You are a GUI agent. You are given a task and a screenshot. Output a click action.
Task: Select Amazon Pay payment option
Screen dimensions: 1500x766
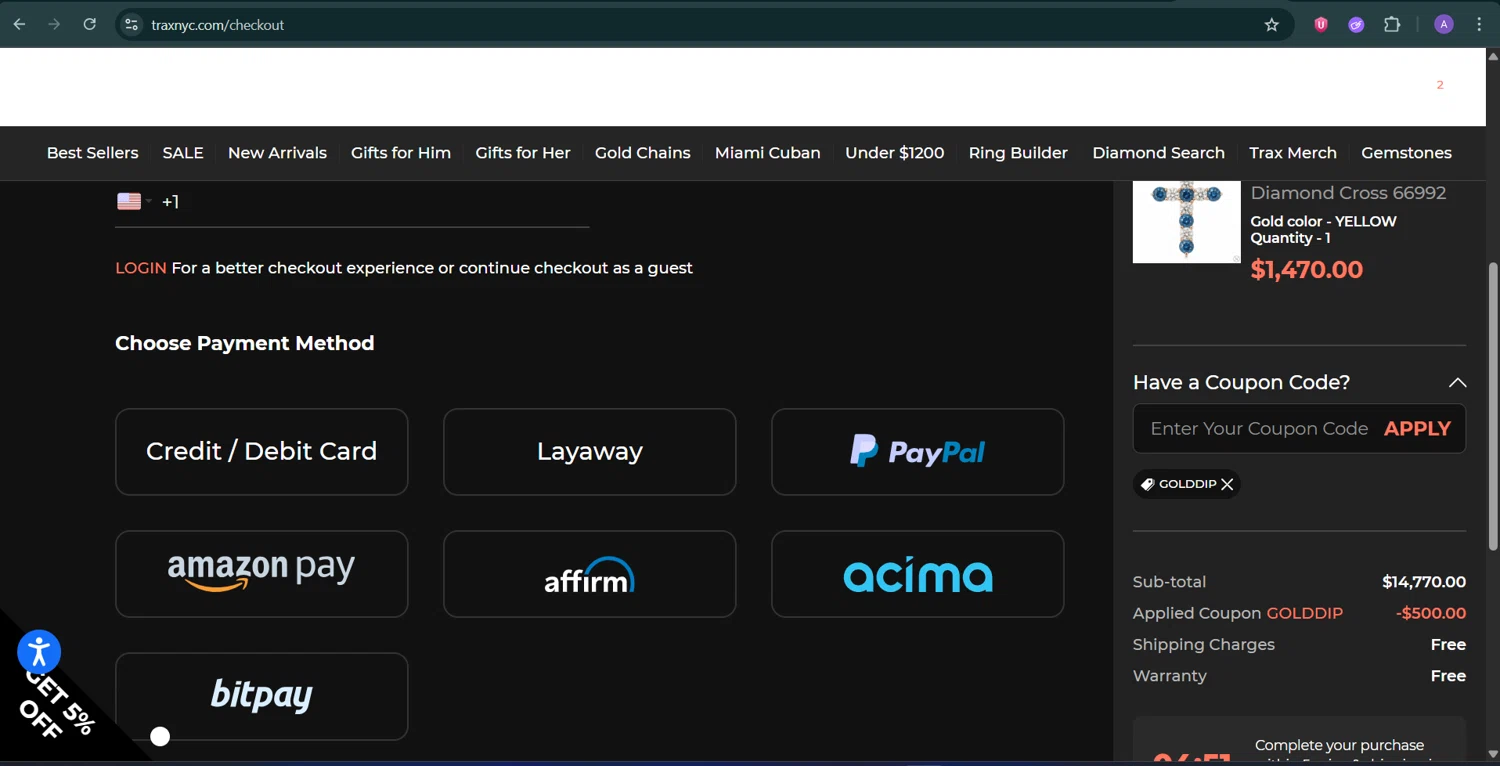(x=262, y=574)
